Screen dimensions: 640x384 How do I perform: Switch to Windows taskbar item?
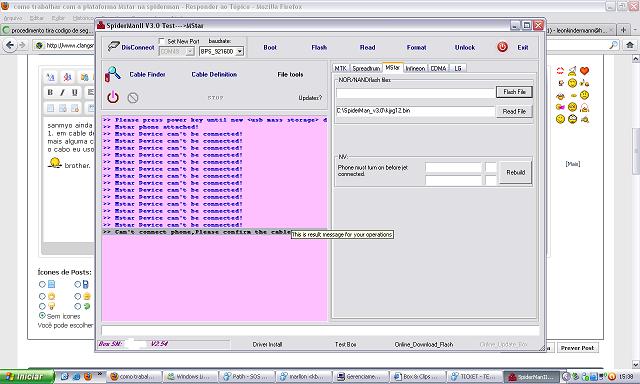click(190, 376)
